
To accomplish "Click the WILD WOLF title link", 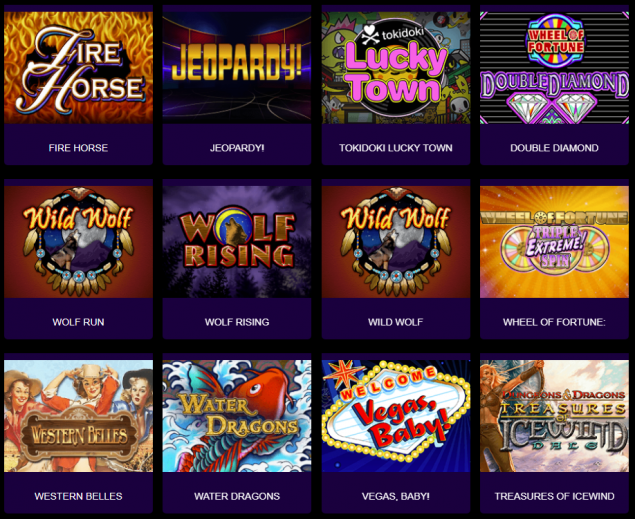I will coord(396,322).
